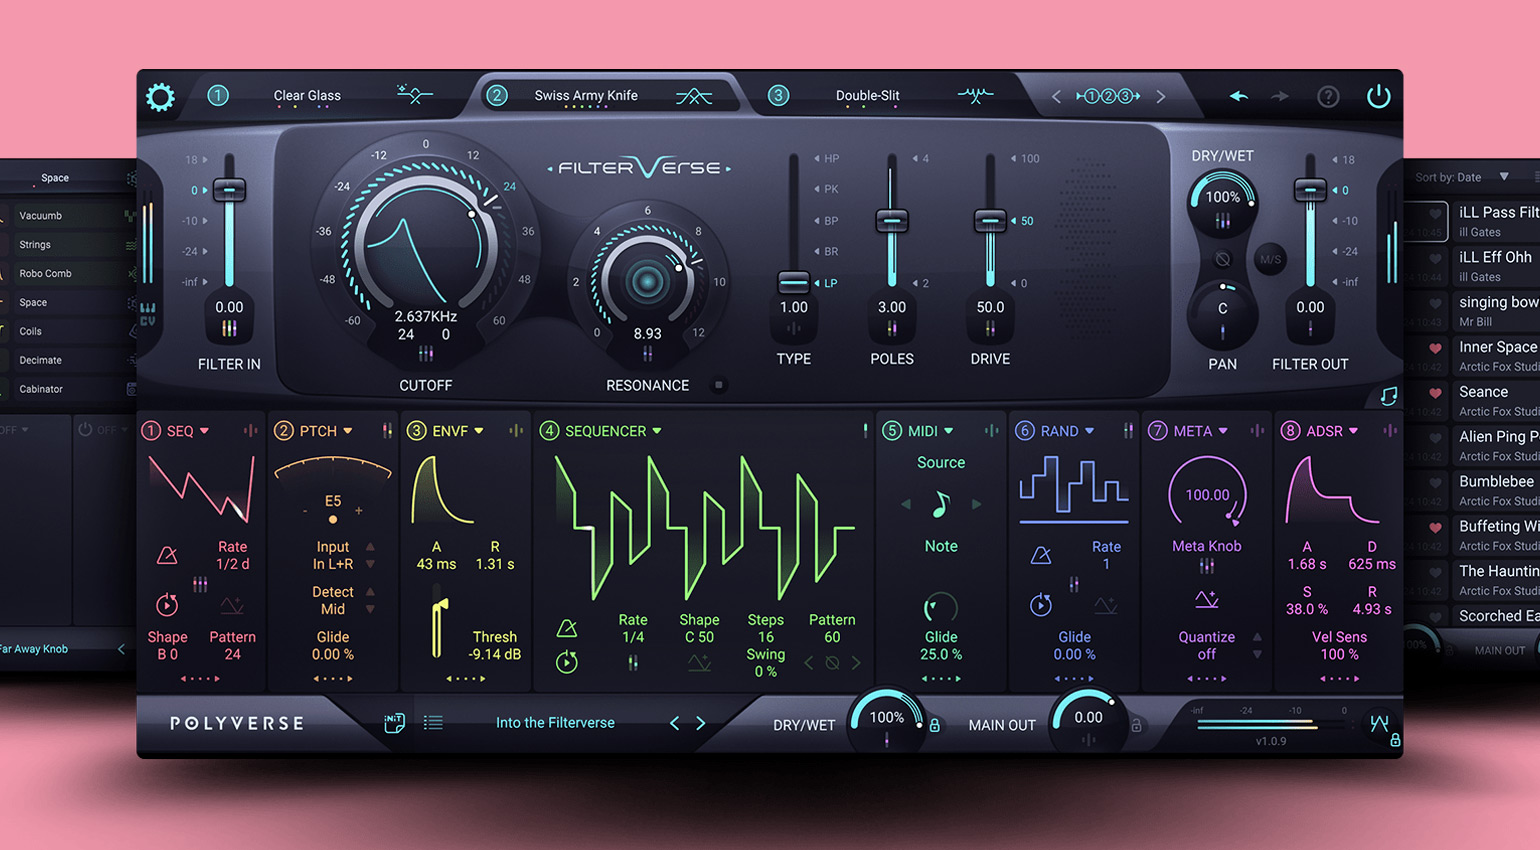Click the Resonance knob
Image resolution: width=1540 pixels, height=850 pixels.
647,282
